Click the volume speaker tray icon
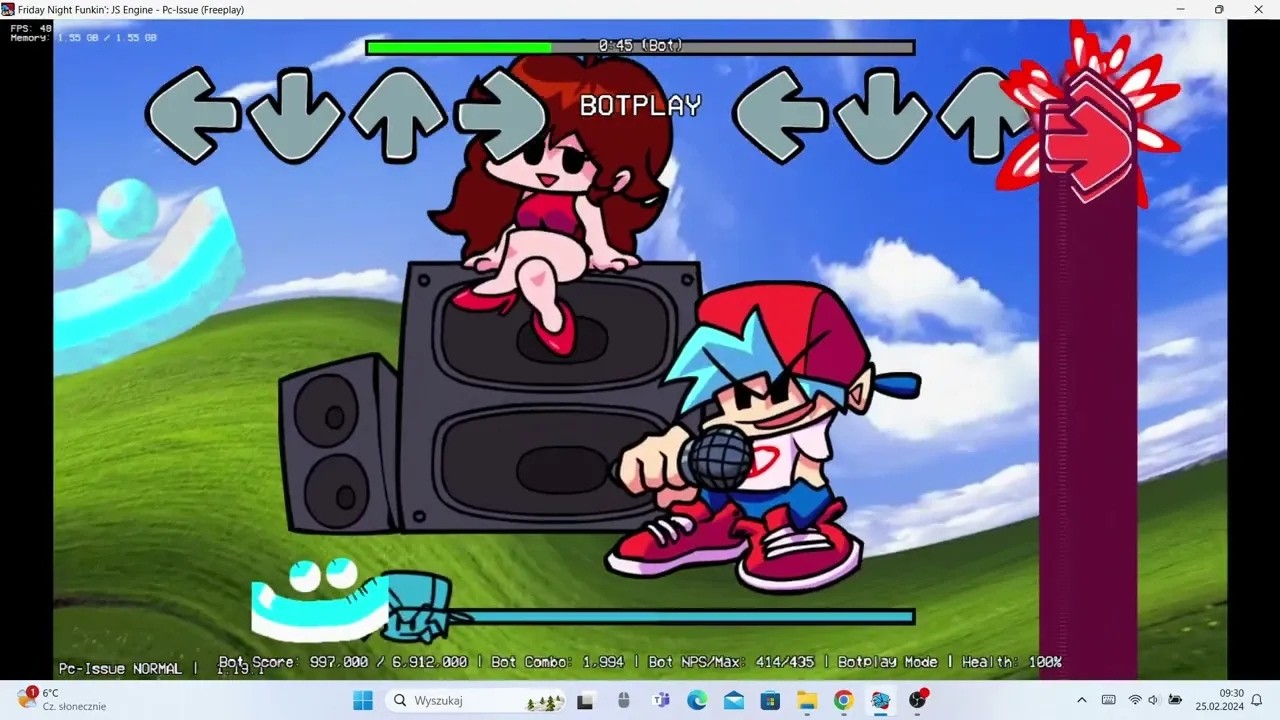 coord(1153,700)
